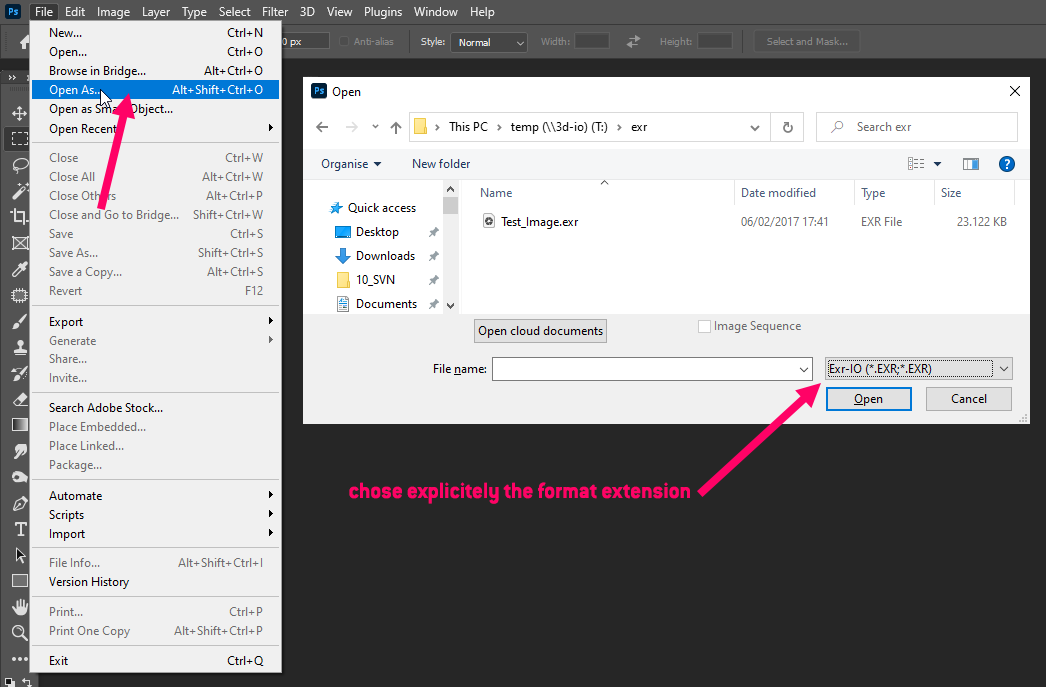The image size is (1046, 687).
Task: Select the Hand tool
Action: tap(19, 607)
